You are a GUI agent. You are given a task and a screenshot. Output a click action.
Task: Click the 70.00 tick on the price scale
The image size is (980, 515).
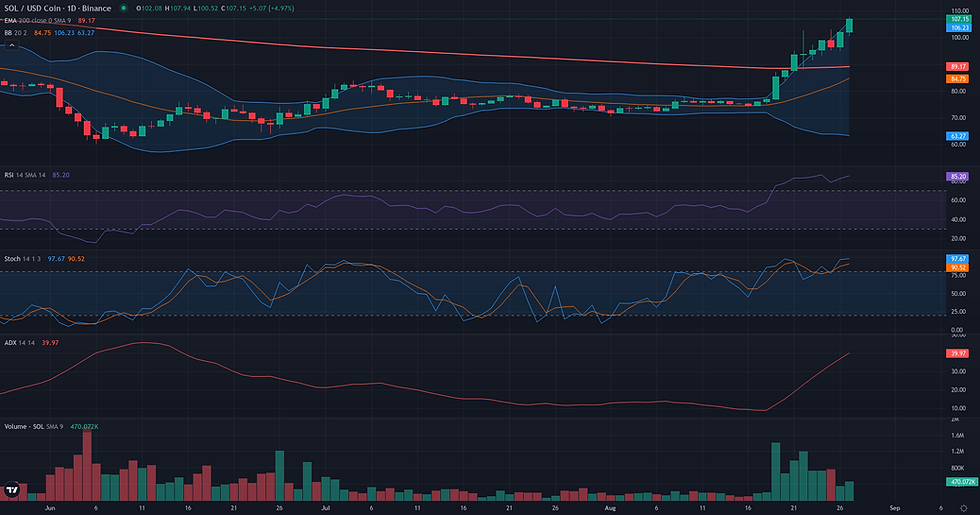(x=958, y=118)
